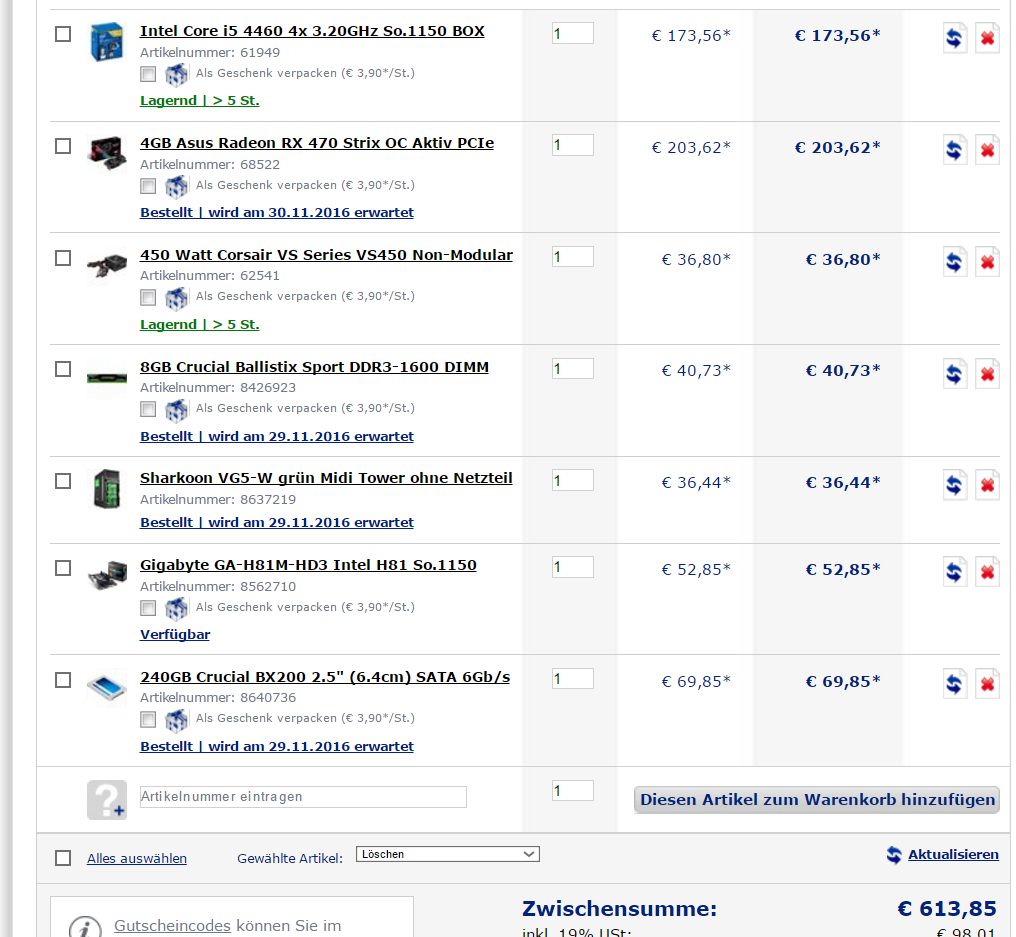Focus the Artikelnummer eintragen input field
The image size is (1016, 937).
303,796
